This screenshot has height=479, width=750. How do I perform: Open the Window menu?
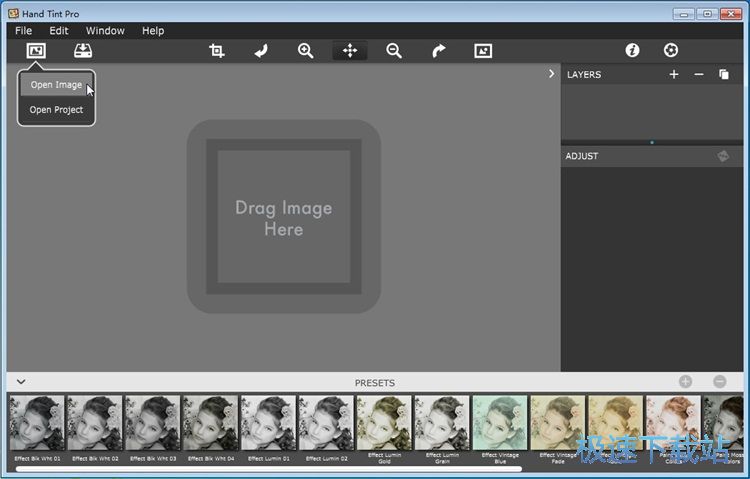105,31
